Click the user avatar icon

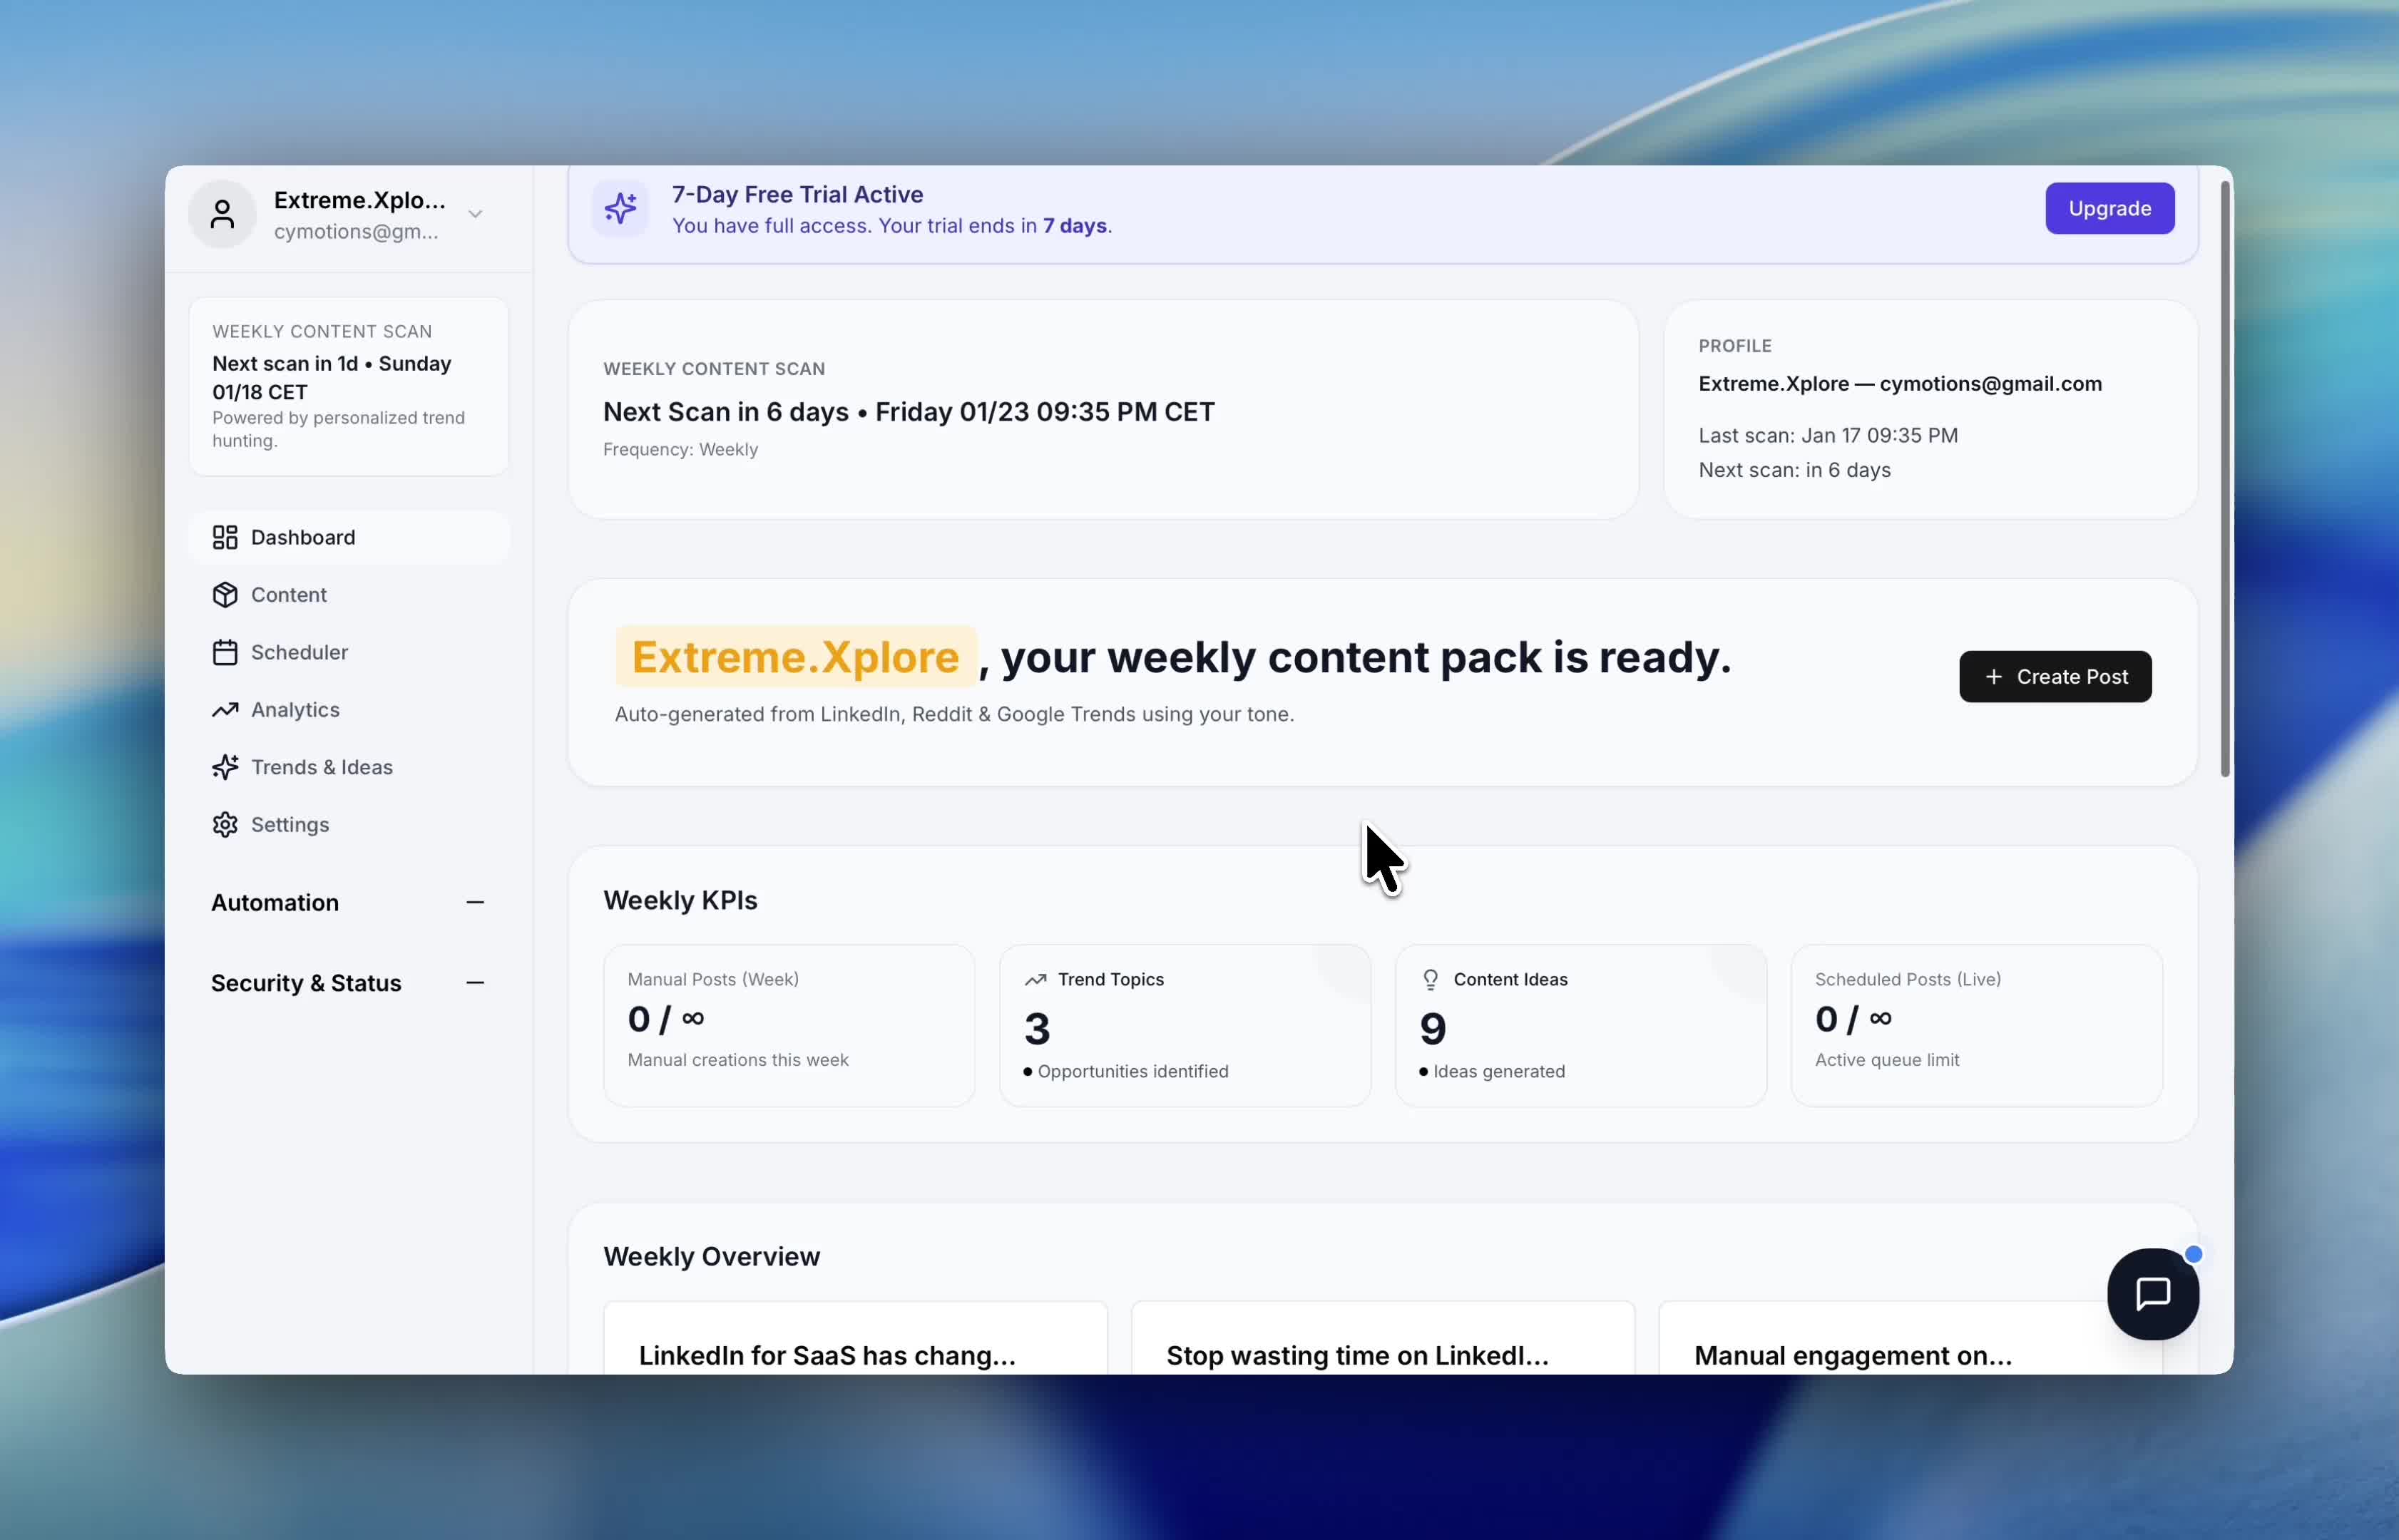pos(222,214)
